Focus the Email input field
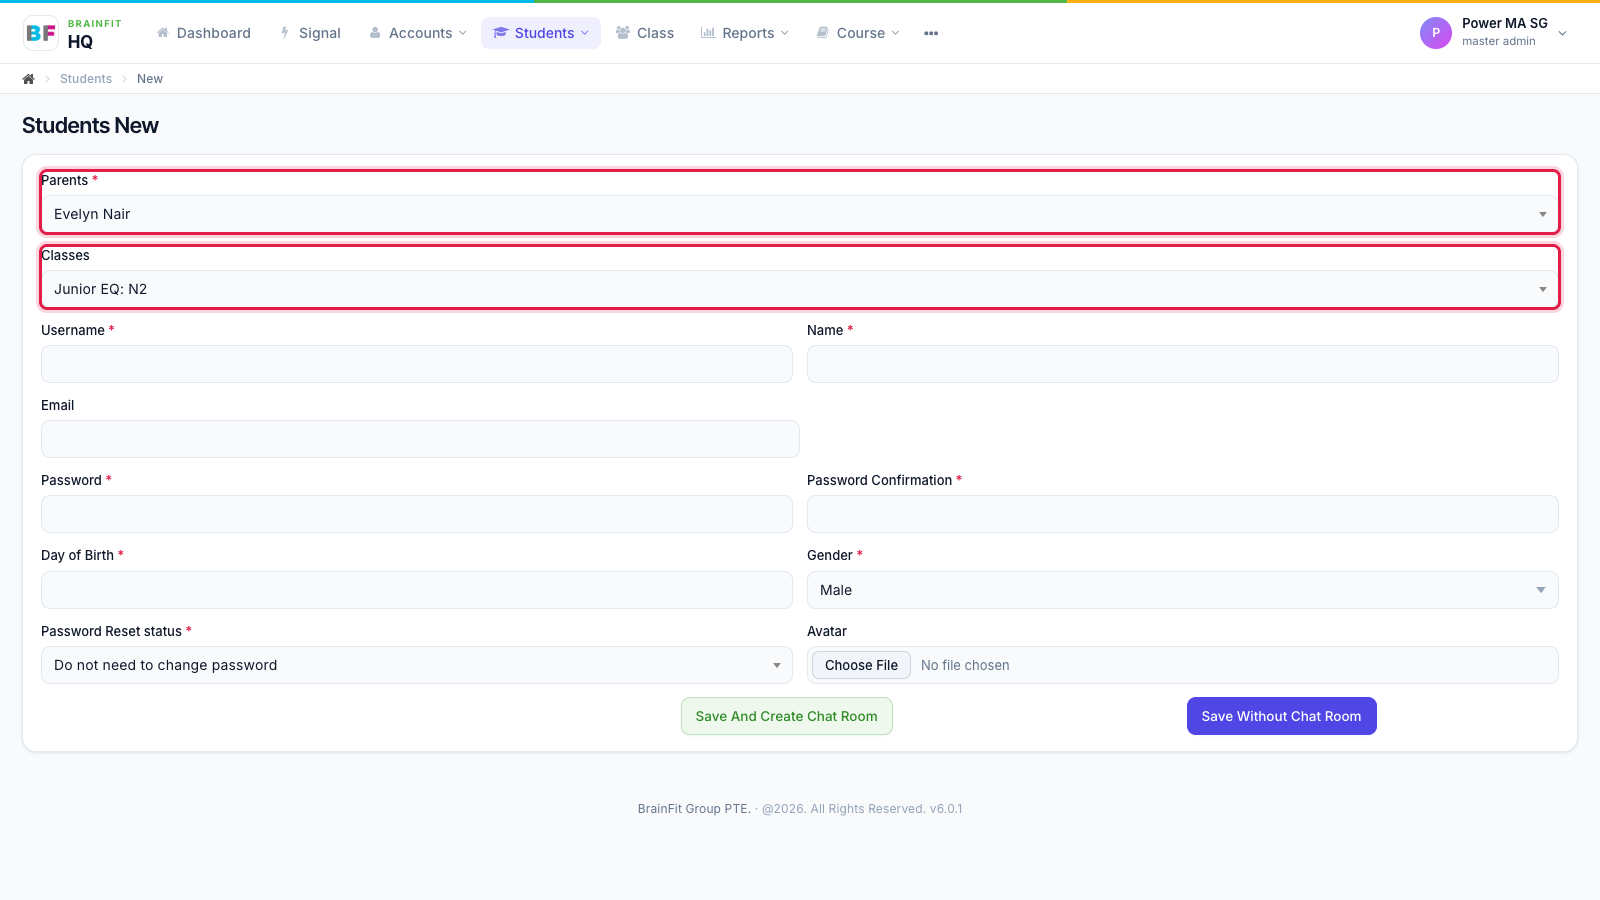 420,439
